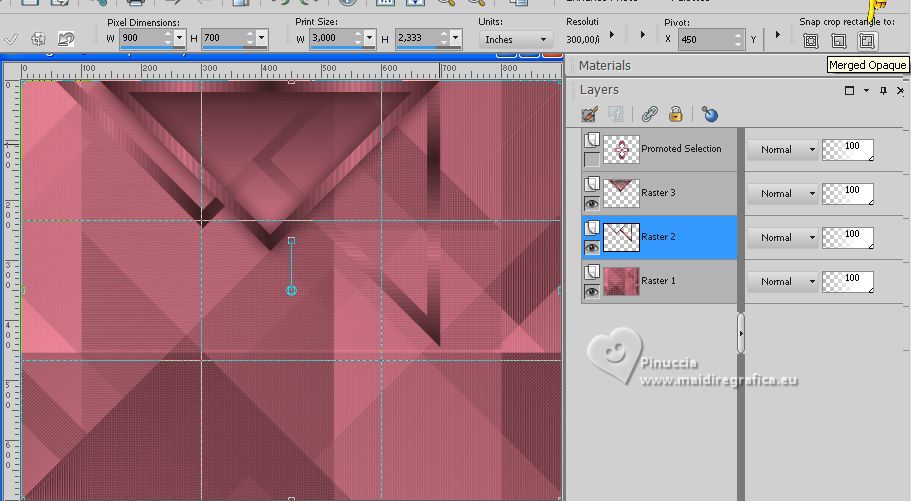This screenshot has height=501, width=911.
Task: Click the Raster 2 layer thumbnail
Action: tap(621, 238)
